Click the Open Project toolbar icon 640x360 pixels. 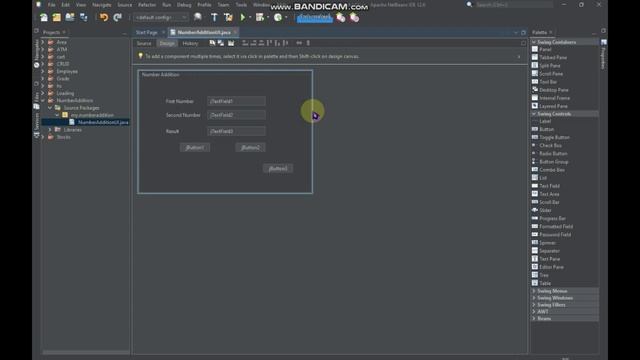click(x=70, y=18)
